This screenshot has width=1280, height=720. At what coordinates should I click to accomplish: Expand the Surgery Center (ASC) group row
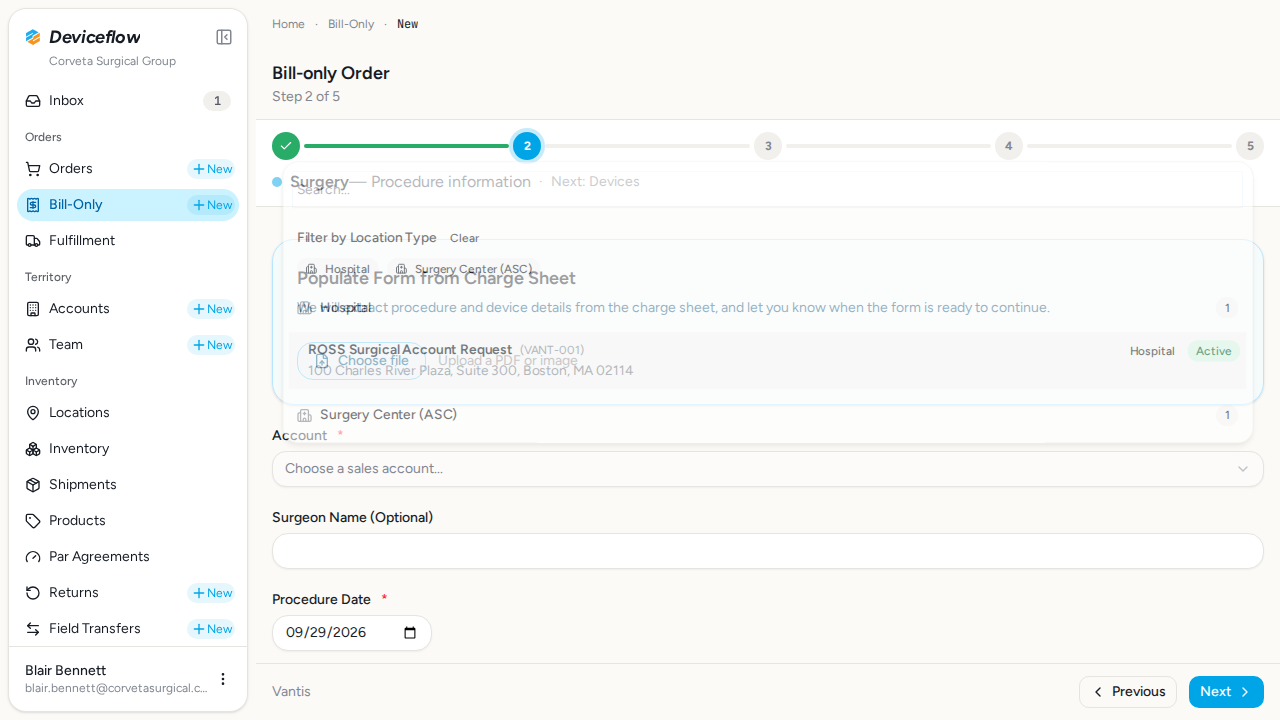click(768, 415)
